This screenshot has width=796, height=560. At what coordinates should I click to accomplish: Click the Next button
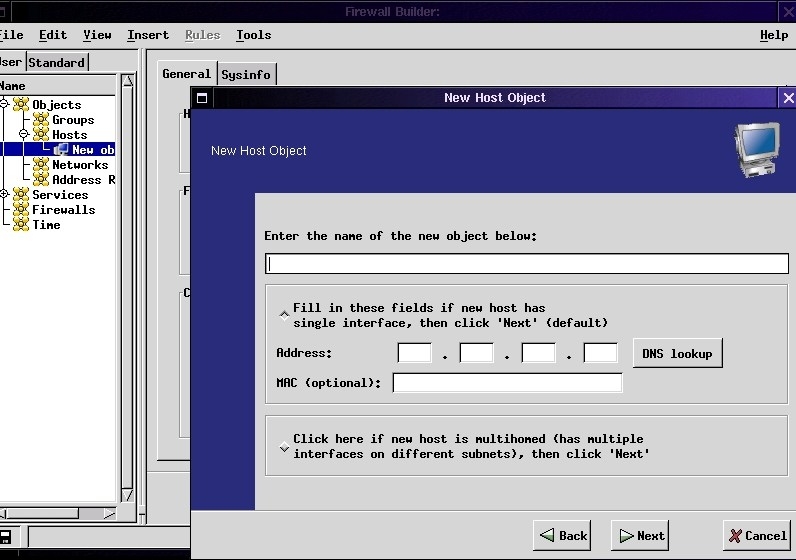(640, 535)
